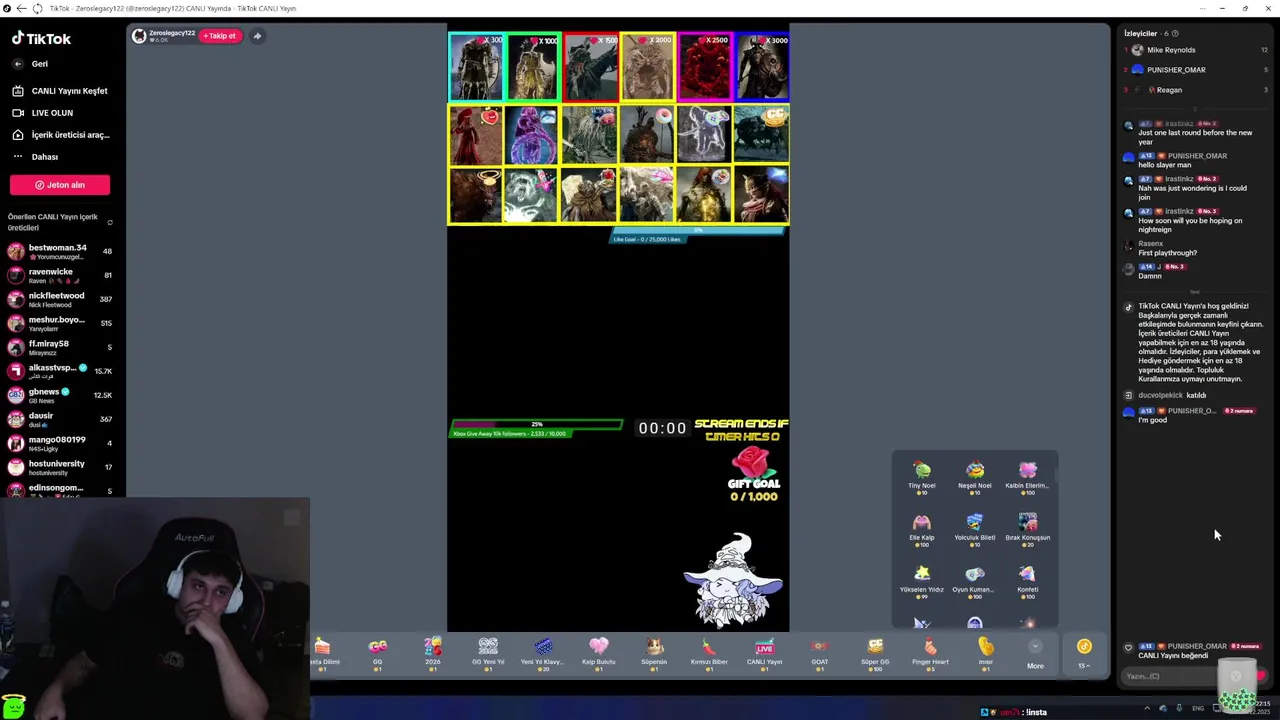Open the TikTok logo home link
This screenshot has width=1280, height=720.
click(41, 39)
